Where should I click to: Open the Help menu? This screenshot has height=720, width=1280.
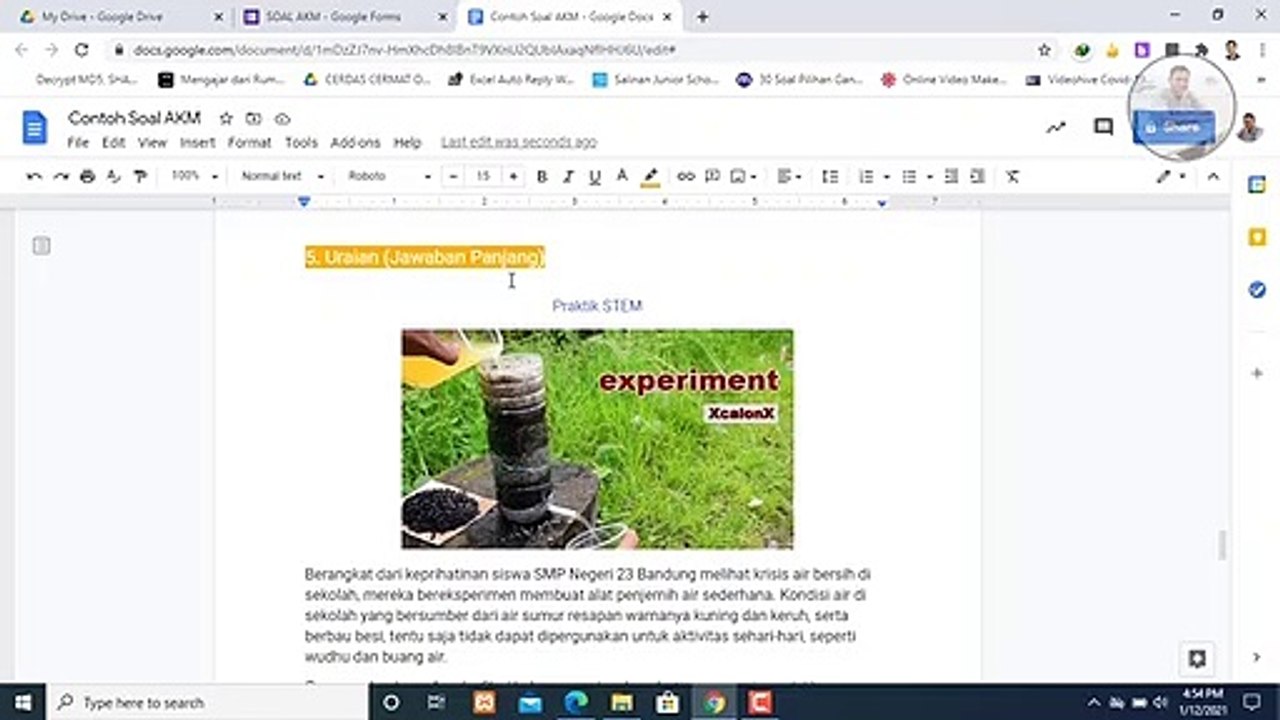pyautogui.click(x=407, y=143)
